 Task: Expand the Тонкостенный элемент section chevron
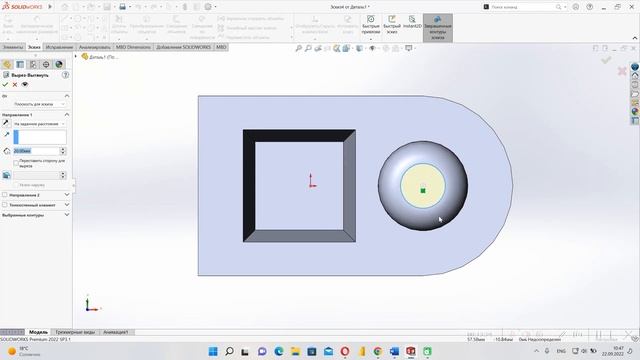67,205
